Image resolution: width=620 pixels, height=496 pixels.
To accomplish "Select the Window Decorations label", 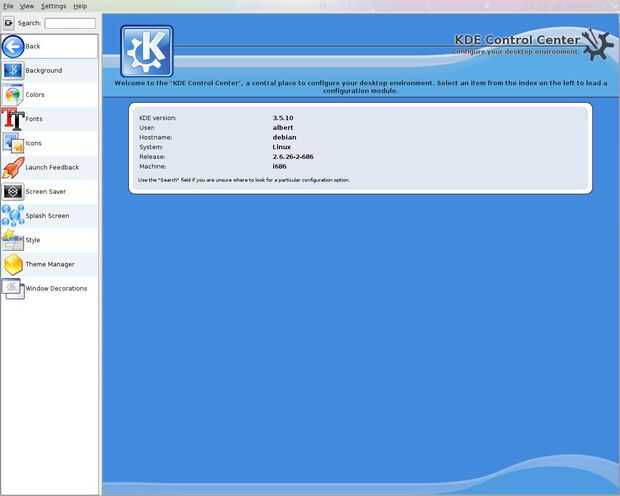I will [56, 289].
